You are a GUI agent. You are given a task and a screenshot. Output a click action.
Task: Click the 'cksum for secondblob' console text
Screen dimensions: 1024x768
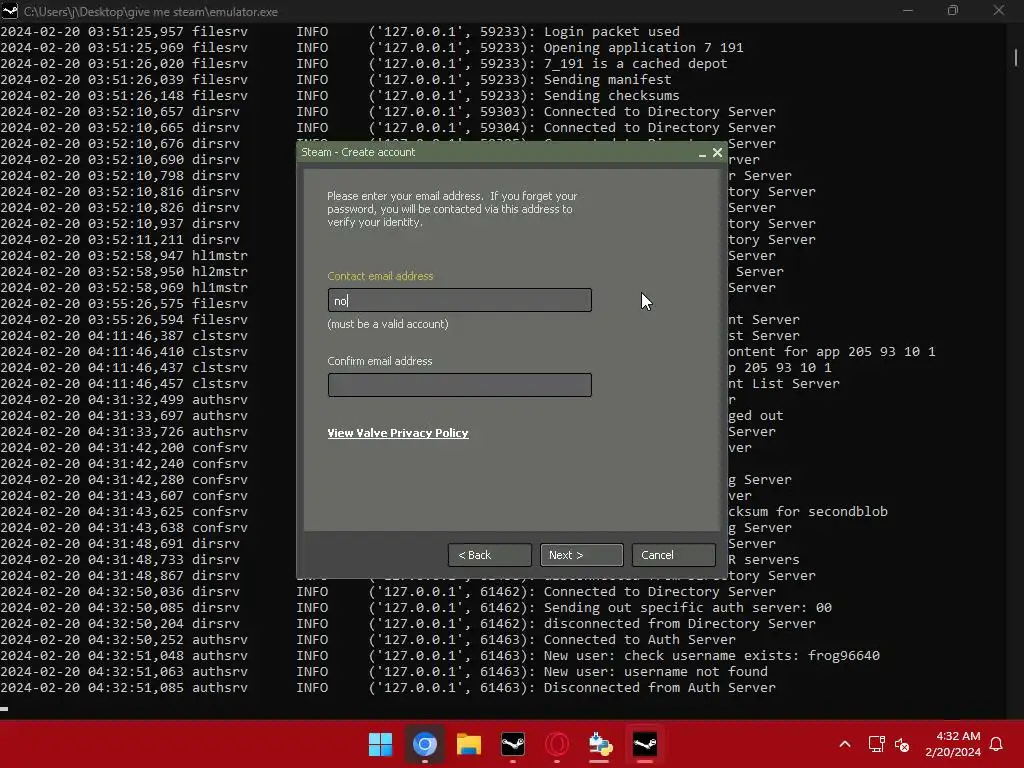click(x=808, y=511)
